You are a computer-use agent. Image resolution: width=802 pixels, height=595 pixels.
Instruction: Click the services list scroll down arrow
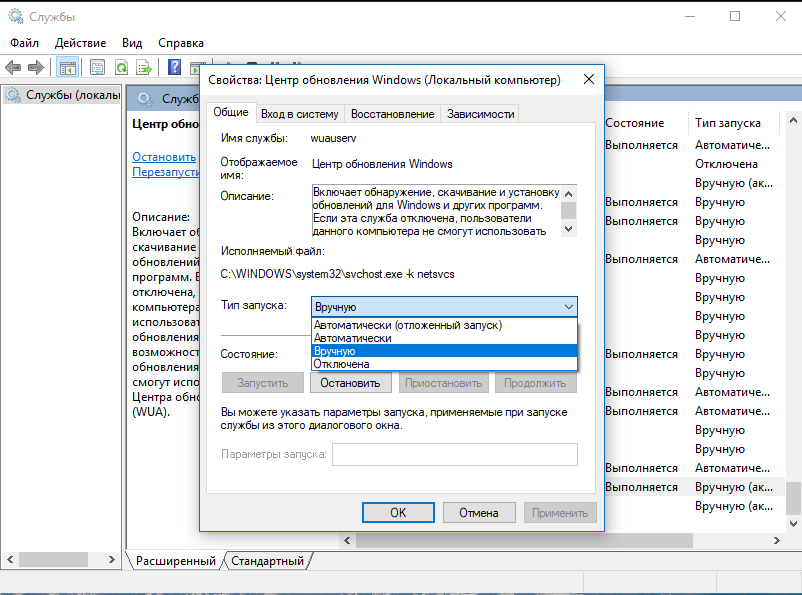click(x=793, y=523)
